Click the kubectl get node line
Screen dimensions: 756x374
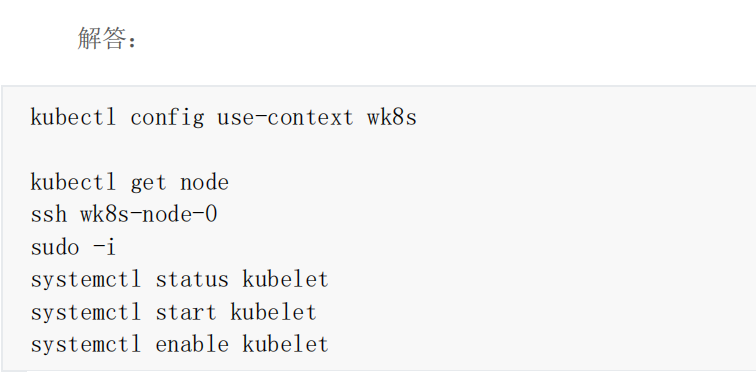pos(130,183)
